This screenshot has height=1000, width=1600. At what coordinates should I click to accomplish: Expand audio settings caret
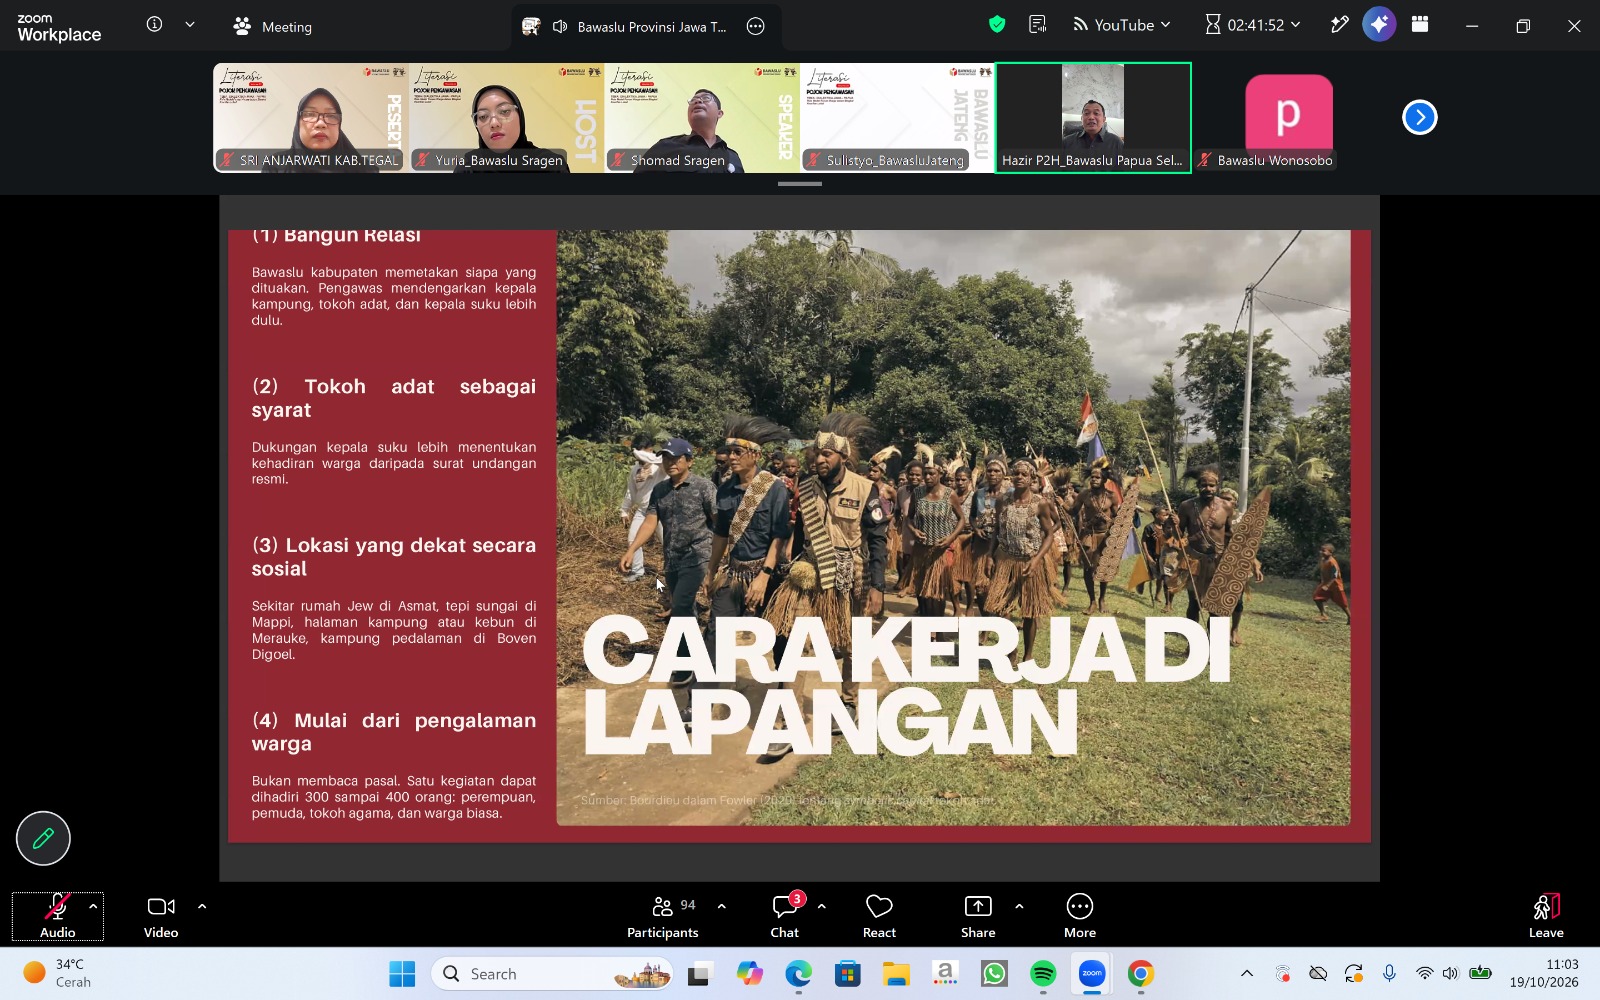[x=93, y=907]
